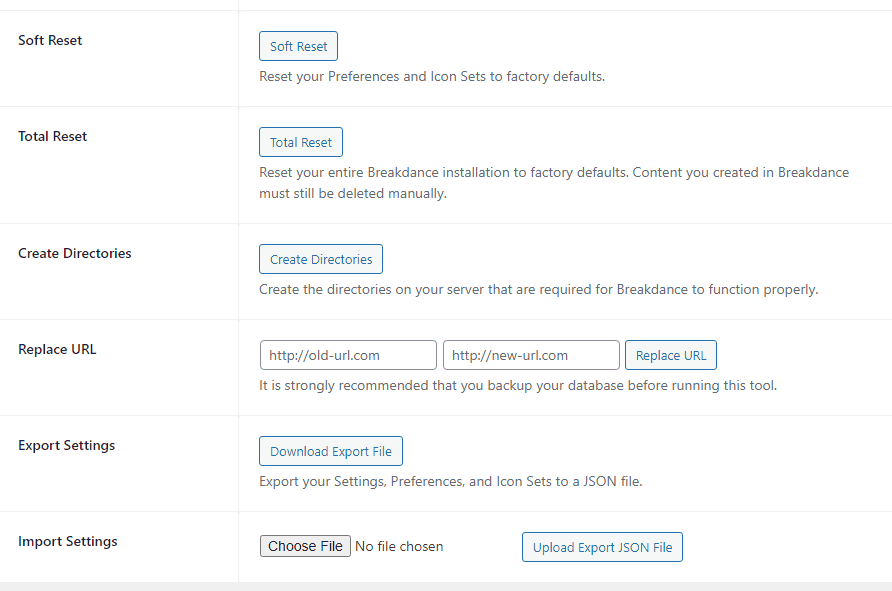Click the Replace URL row heading label
Image resolution: width=892 pixels, height=591 pixels.
tap(57, 349)
